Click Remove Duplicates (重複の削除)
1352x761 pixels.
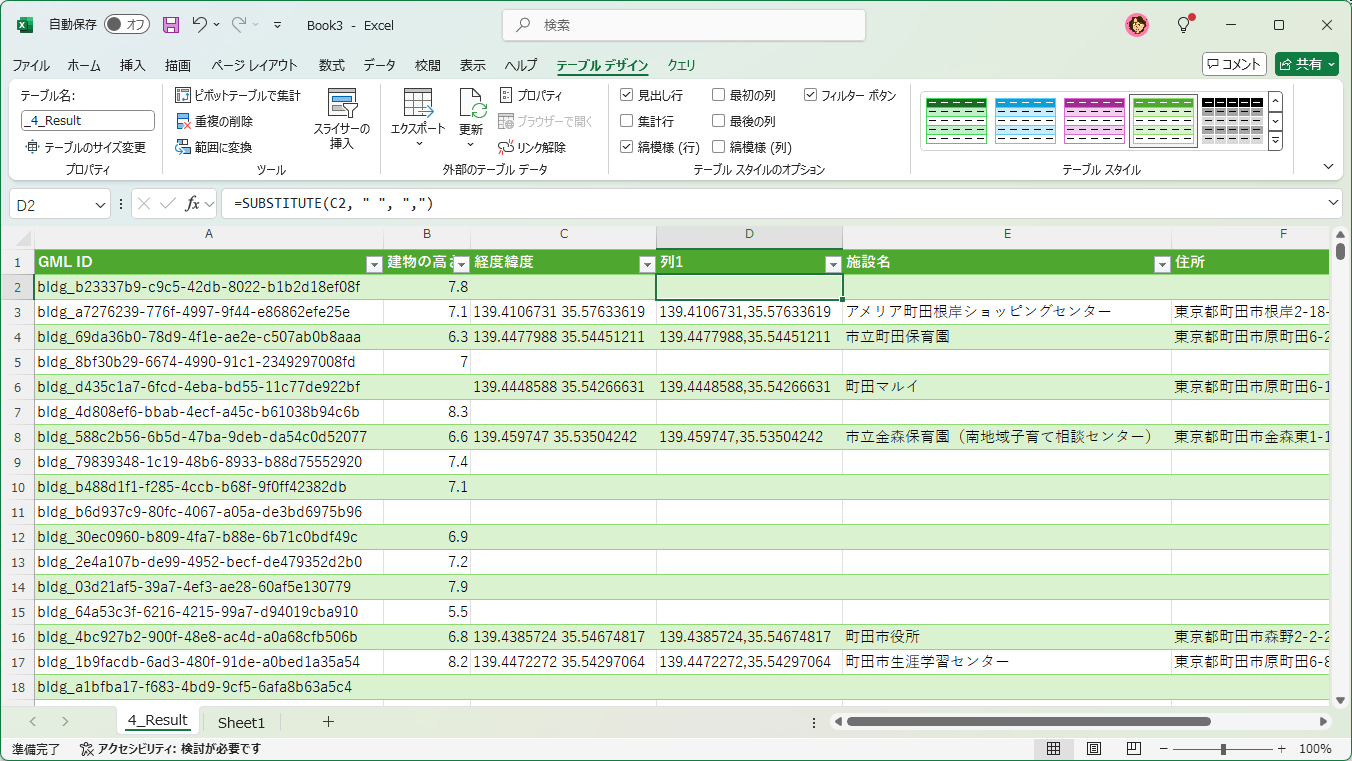(215, 121)
